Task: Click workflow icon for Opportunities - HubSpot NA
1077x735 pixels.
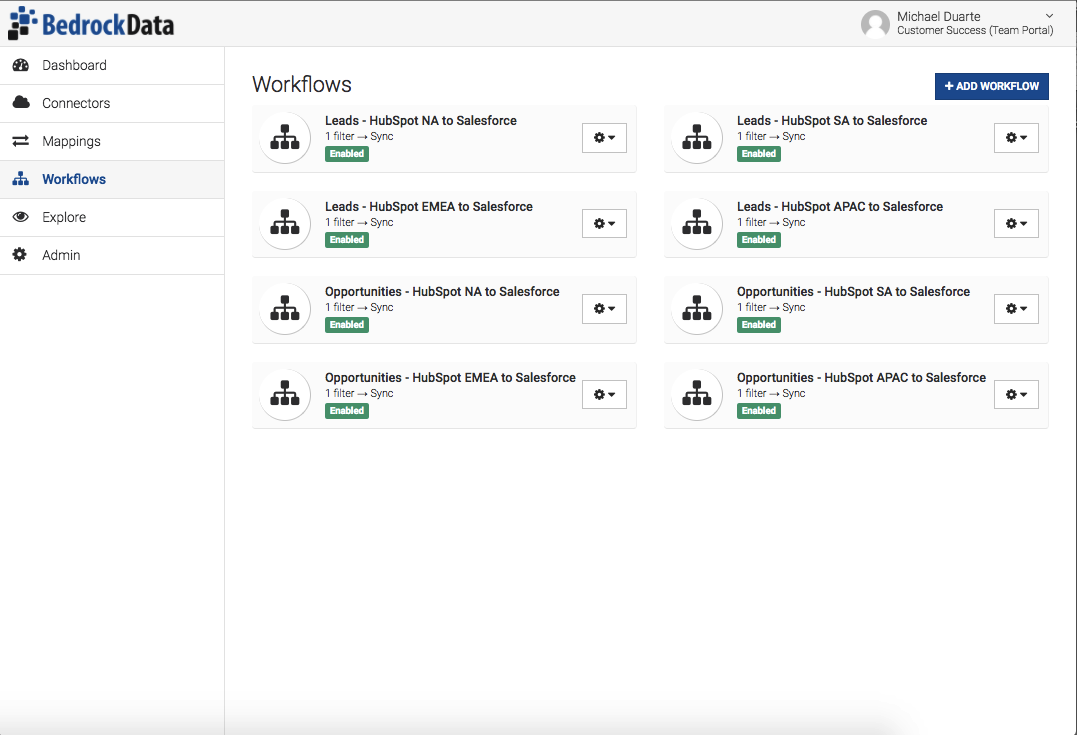Action: [285, 308]
